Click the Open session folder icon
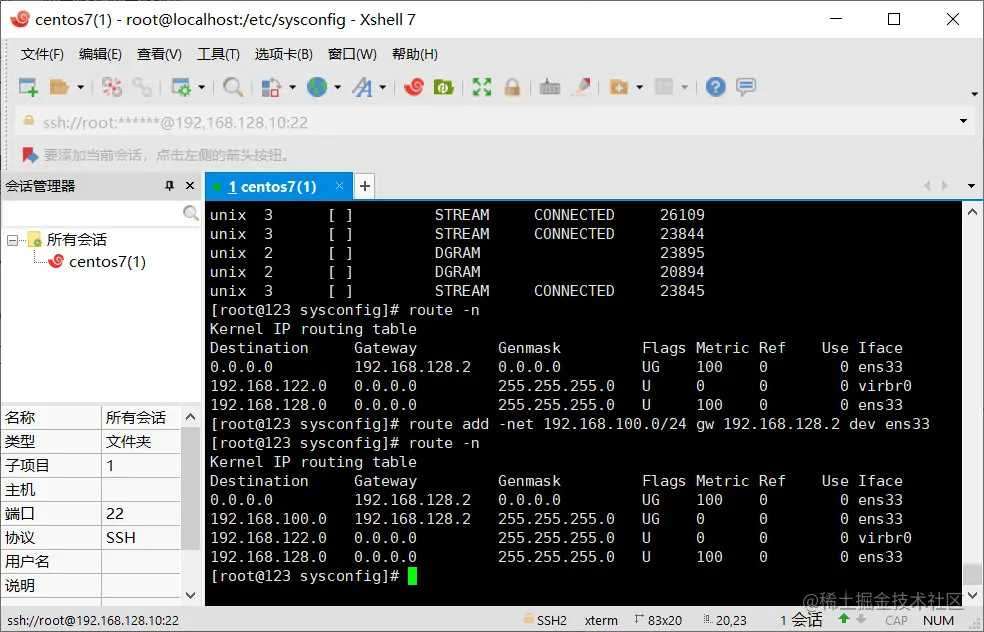984x632 pixels. (59, 87)
